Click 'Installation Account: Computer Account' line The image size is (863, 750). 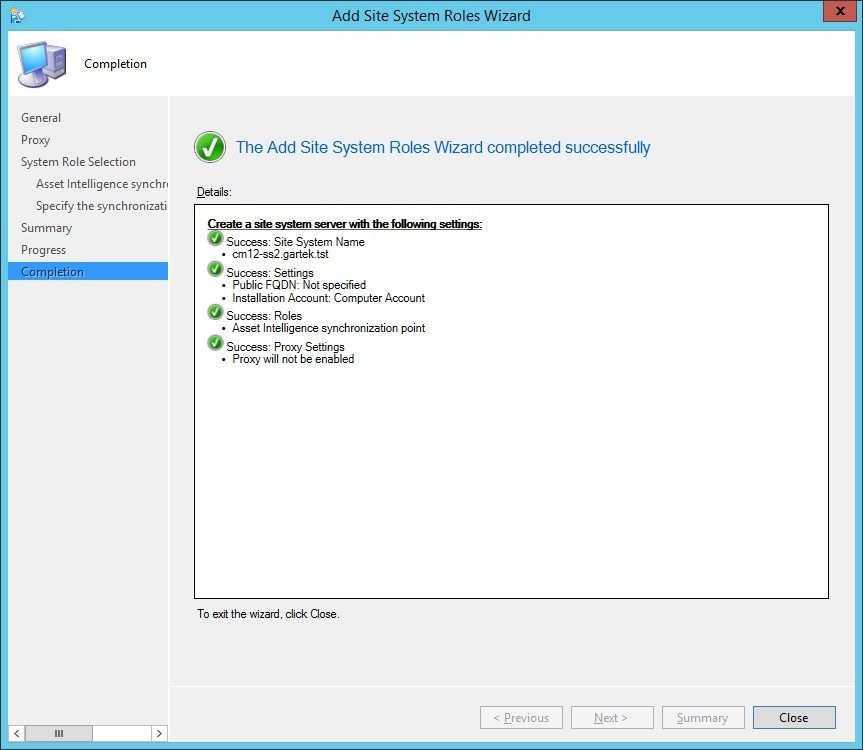coord(329,298)
